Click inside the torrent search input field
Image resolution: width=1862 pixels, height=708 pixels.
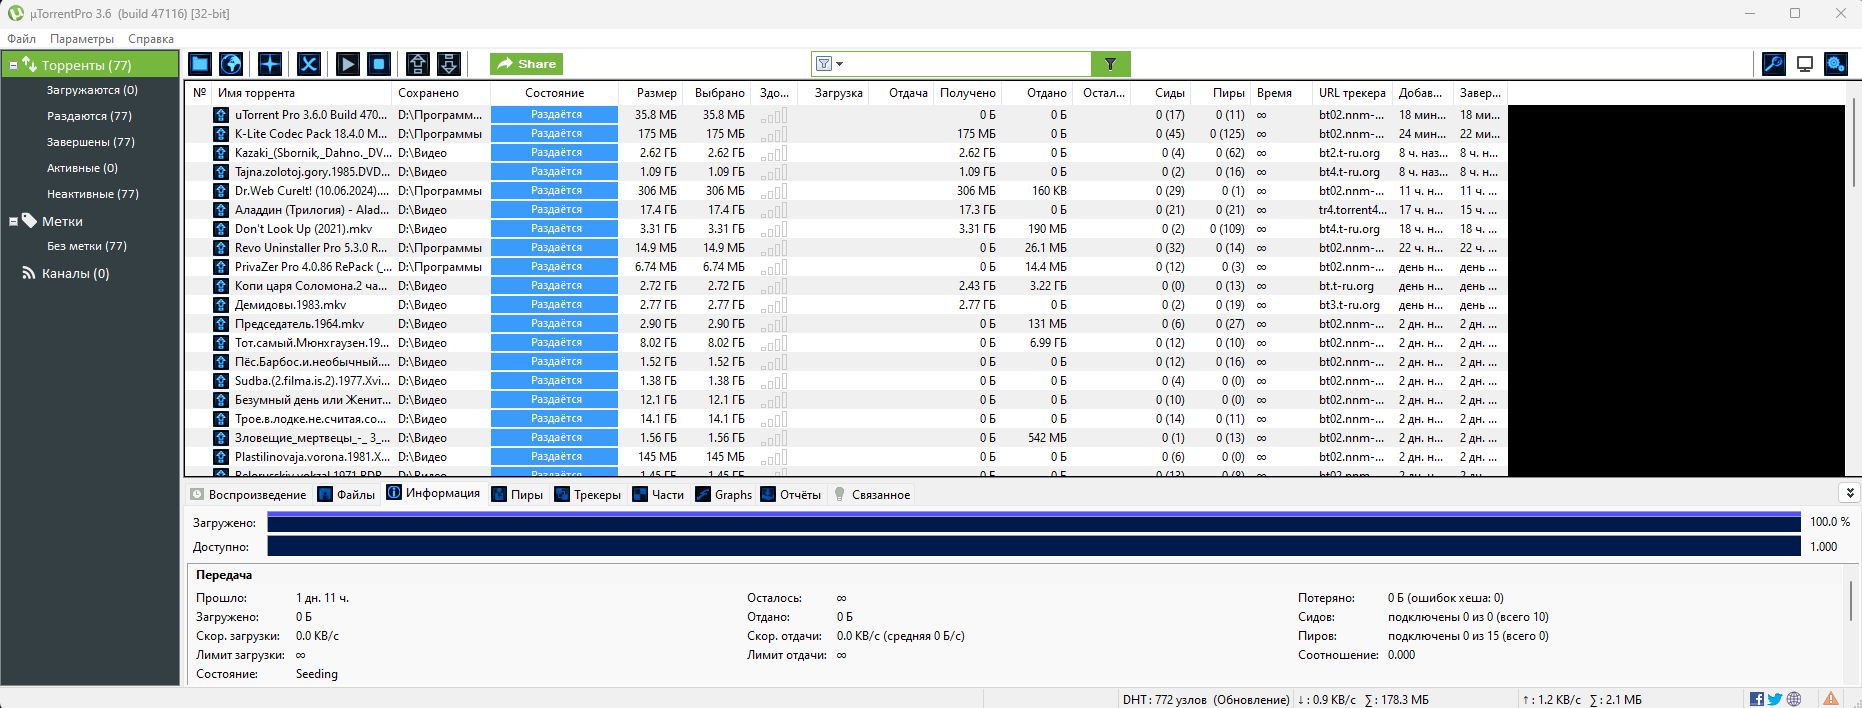tap(967, 64)
